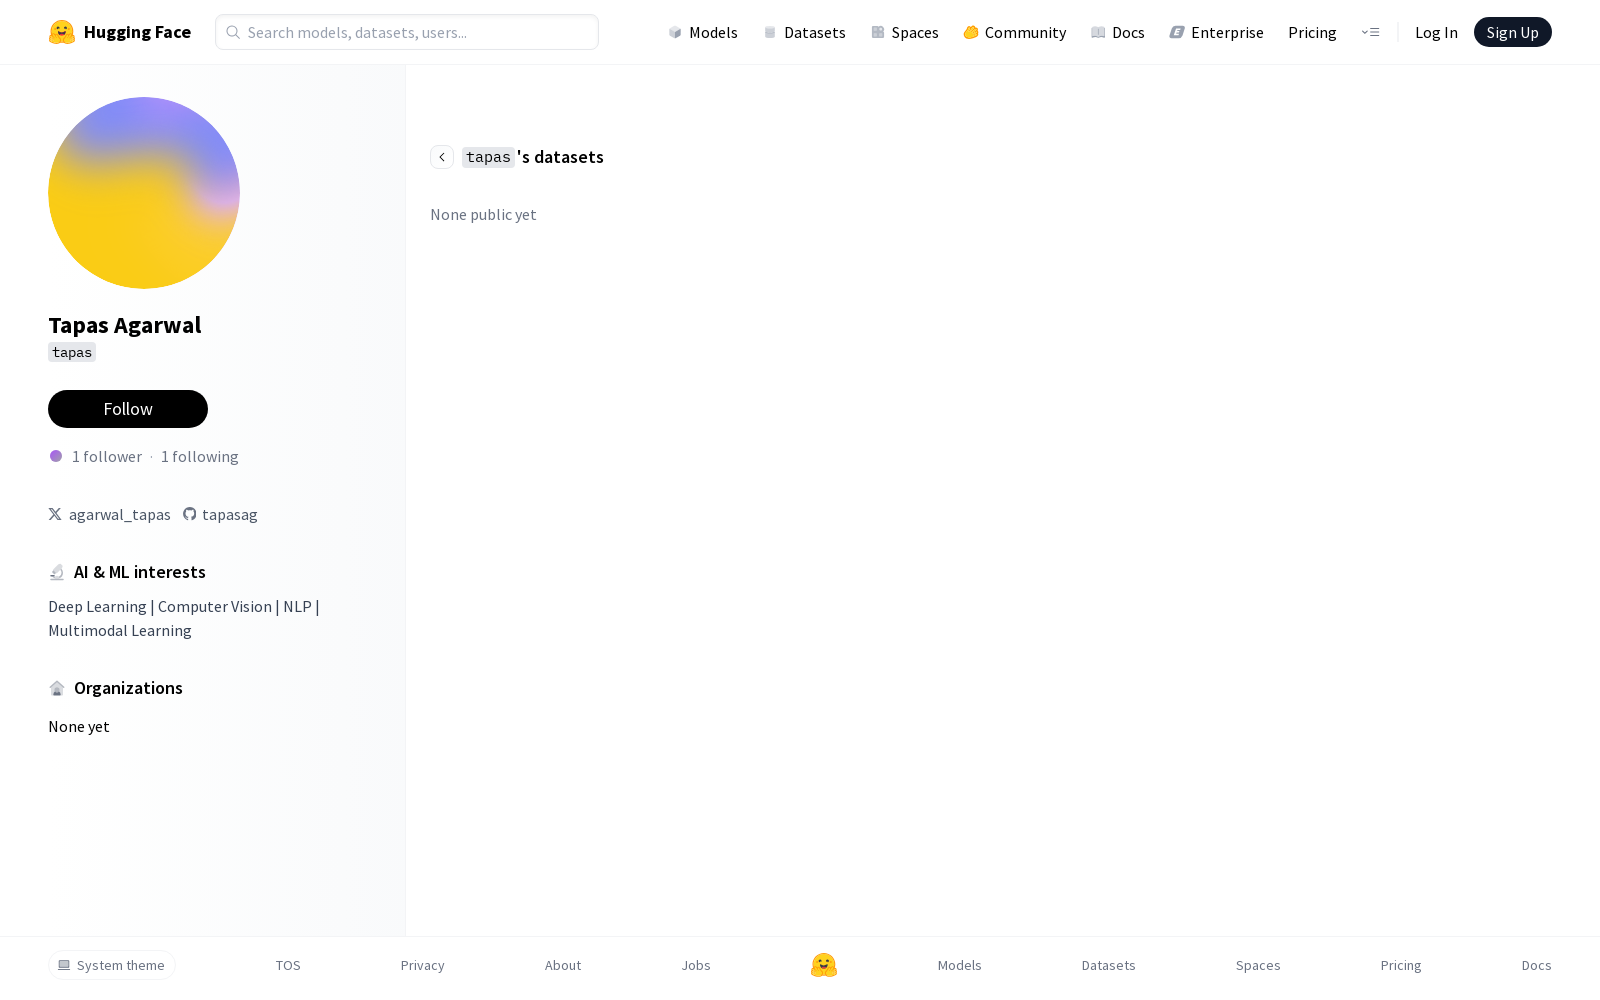Click the 'None public yet' text
The image size is (1600, 1000).
pyautogui.click(x=483, y=215)
